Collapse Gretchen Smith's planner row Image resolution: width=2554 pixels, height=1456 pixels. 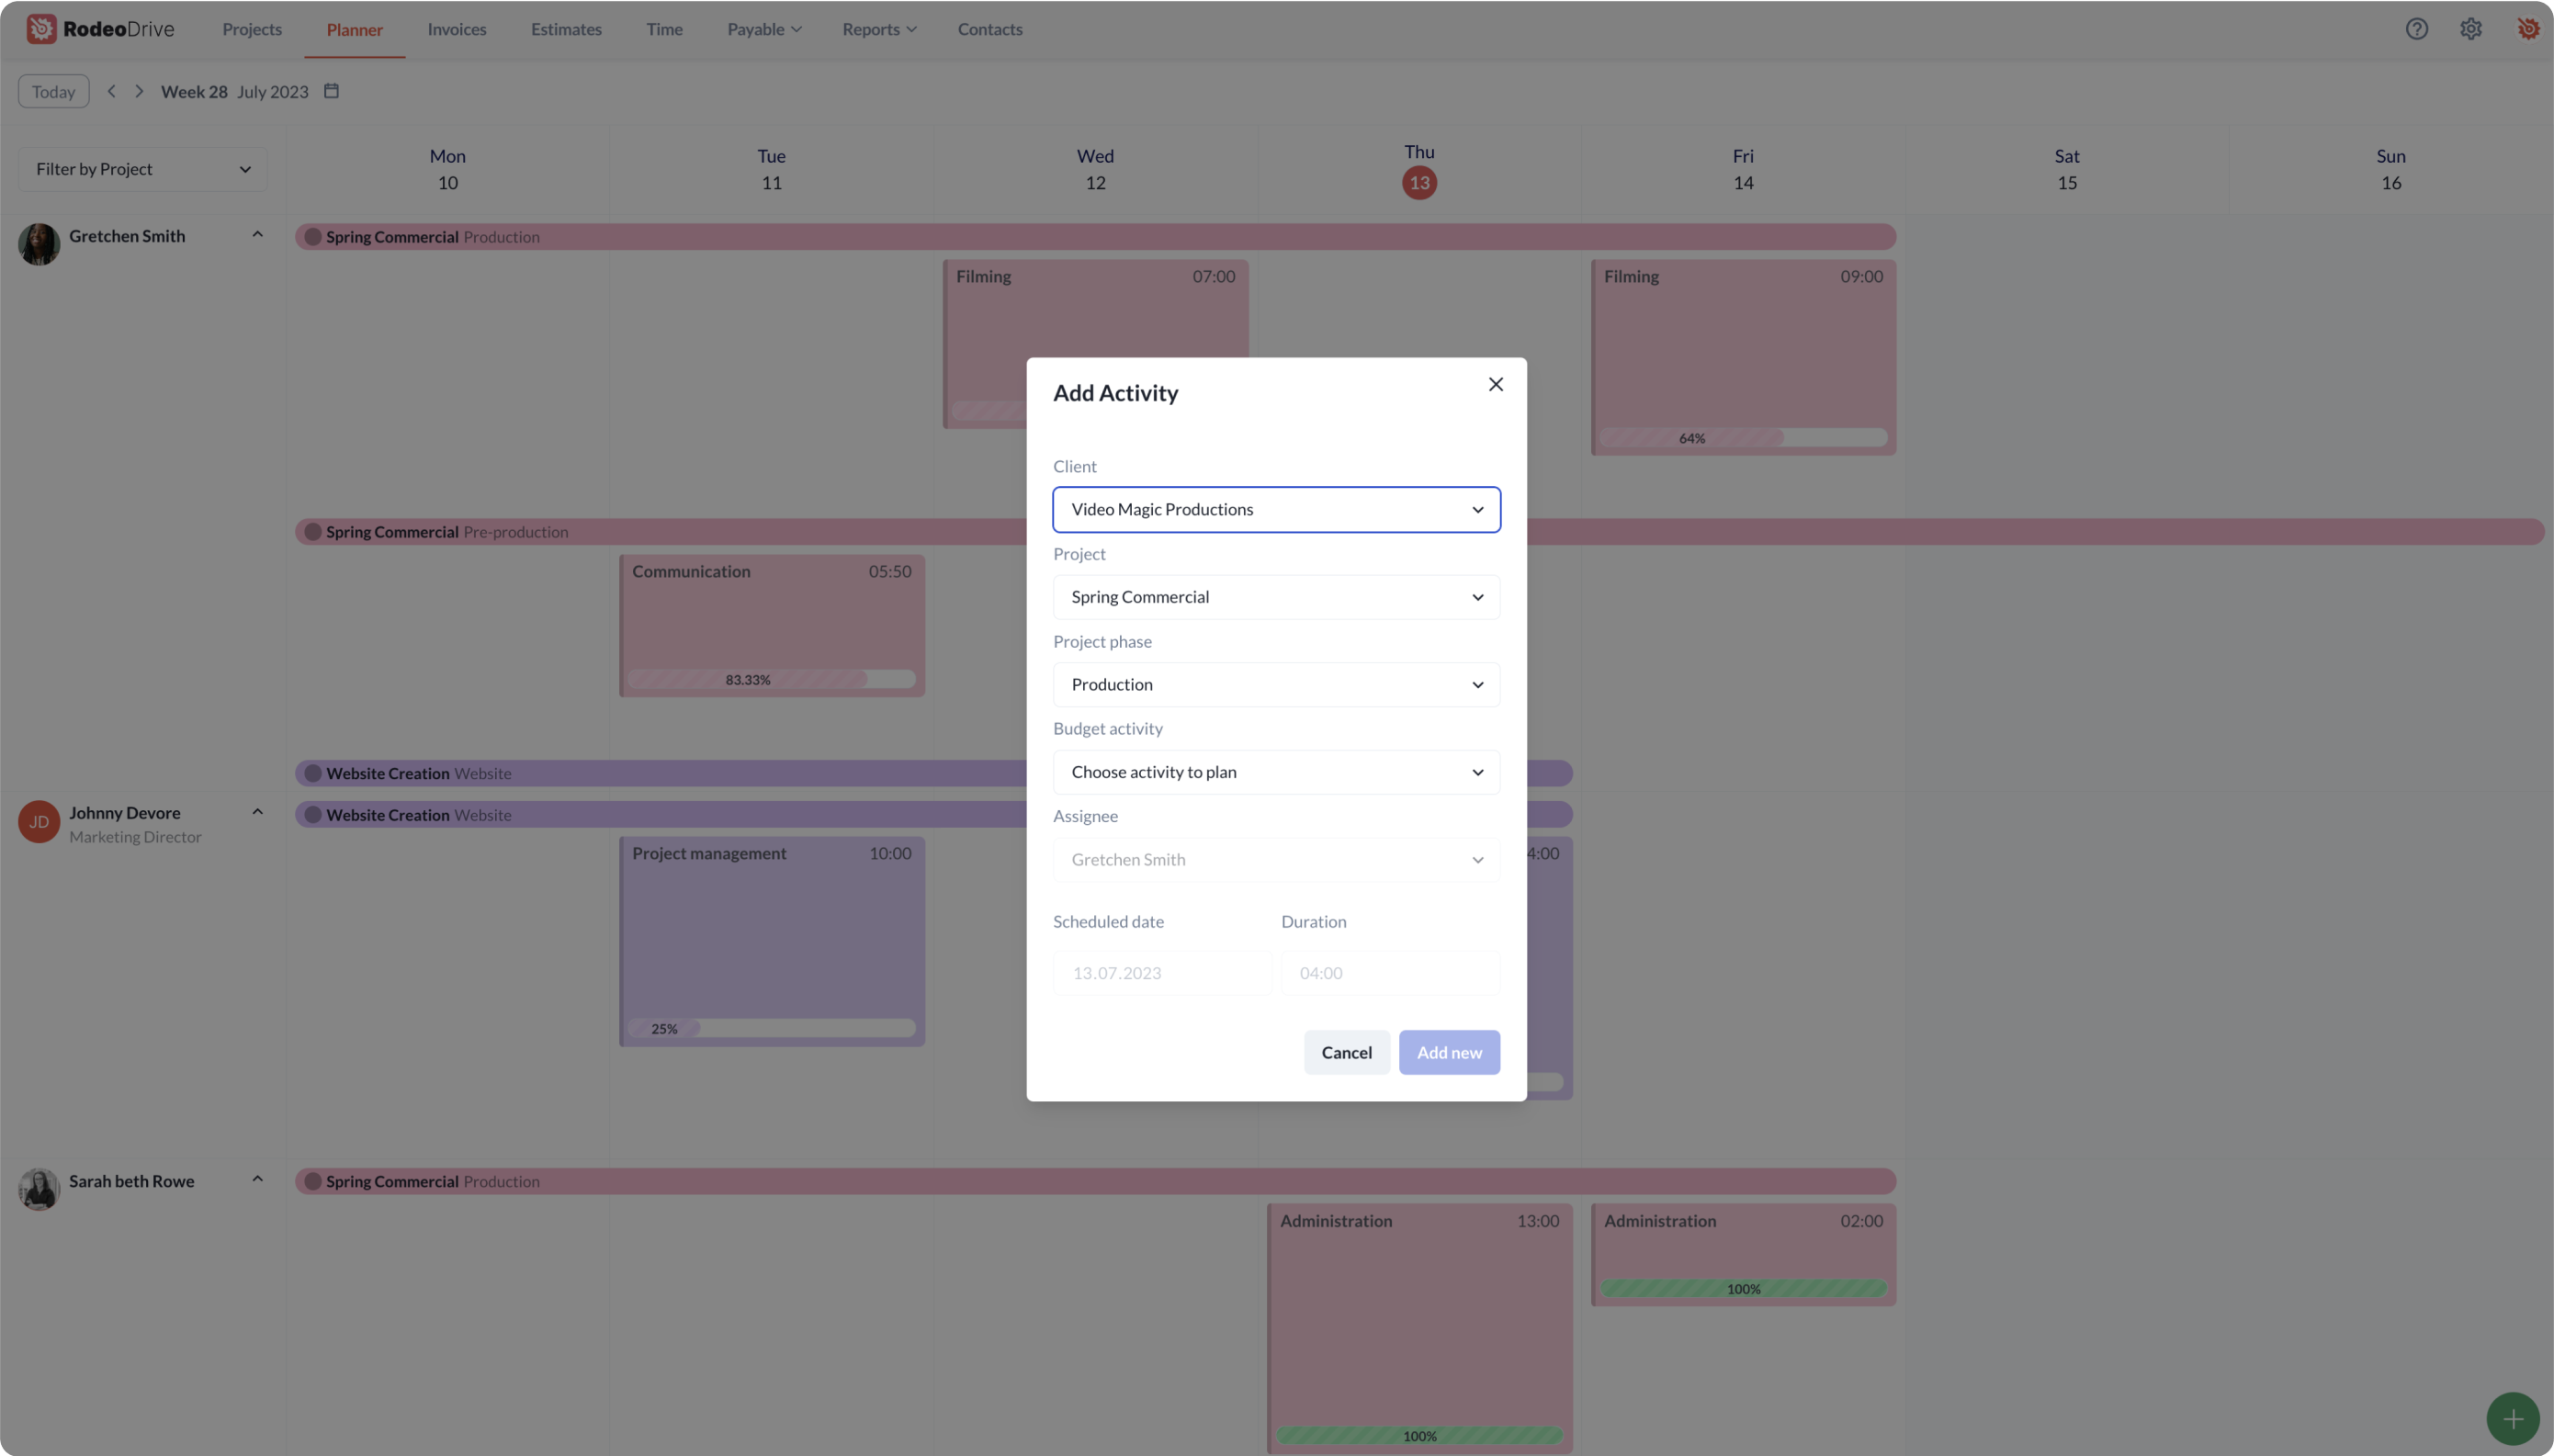(257, 235)
